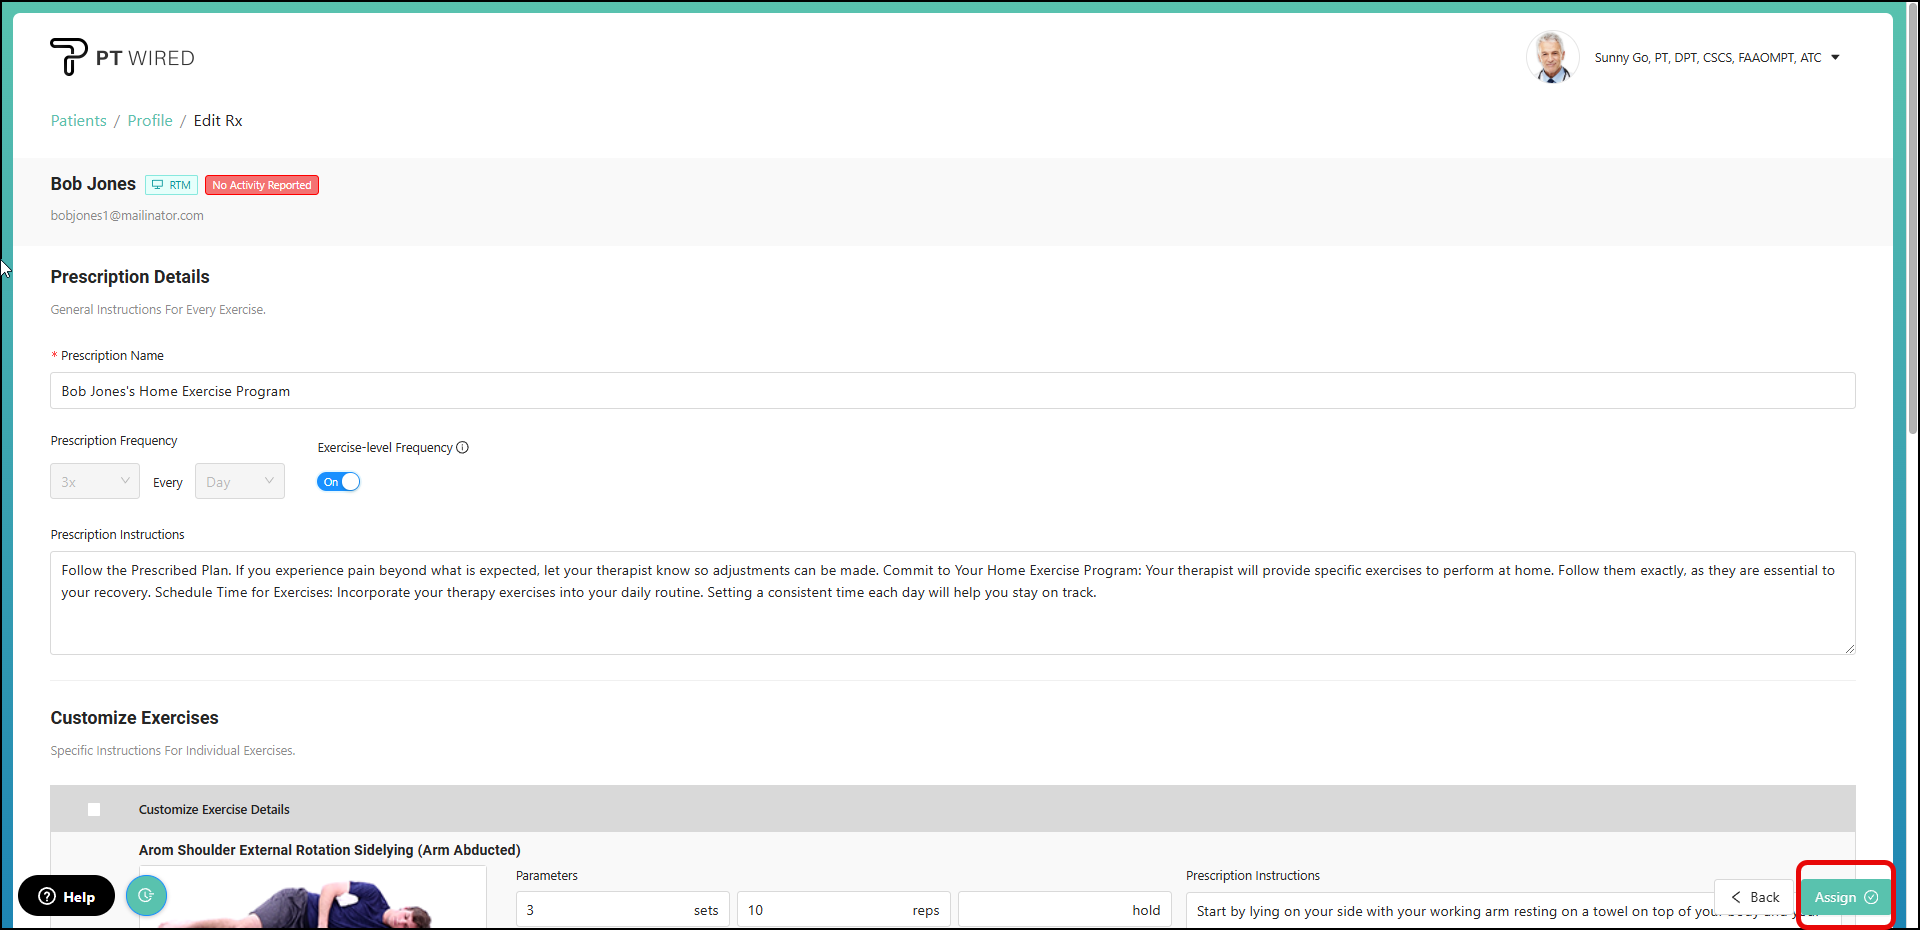Open the Help chat widget
Screen dimensions: 1920x930
click(x=66, y=896)
